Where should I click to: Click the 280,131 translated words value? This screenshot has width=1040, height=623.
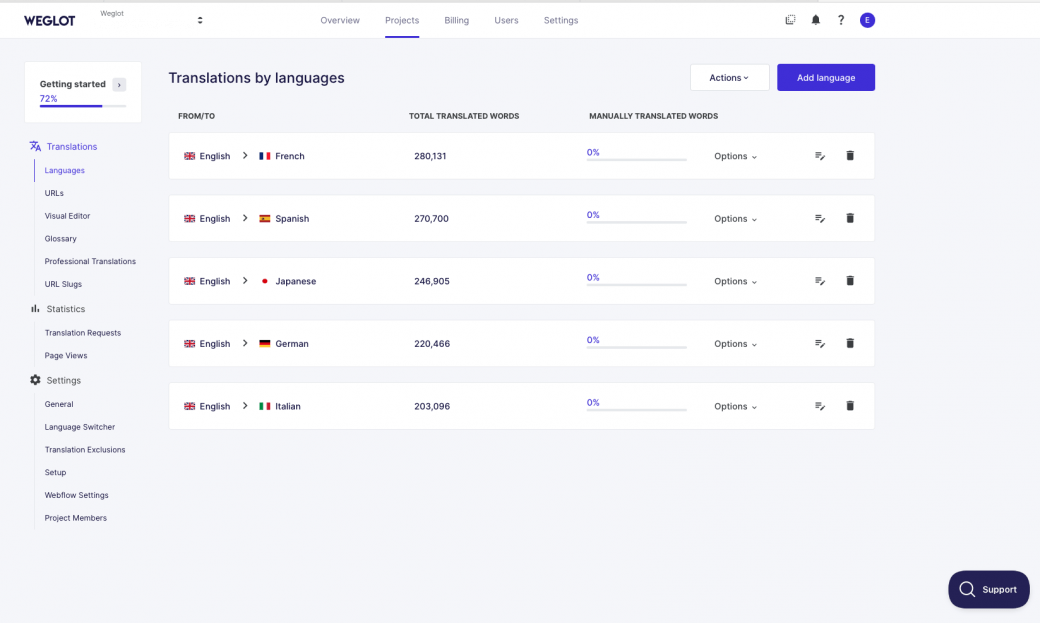point(430,156)
